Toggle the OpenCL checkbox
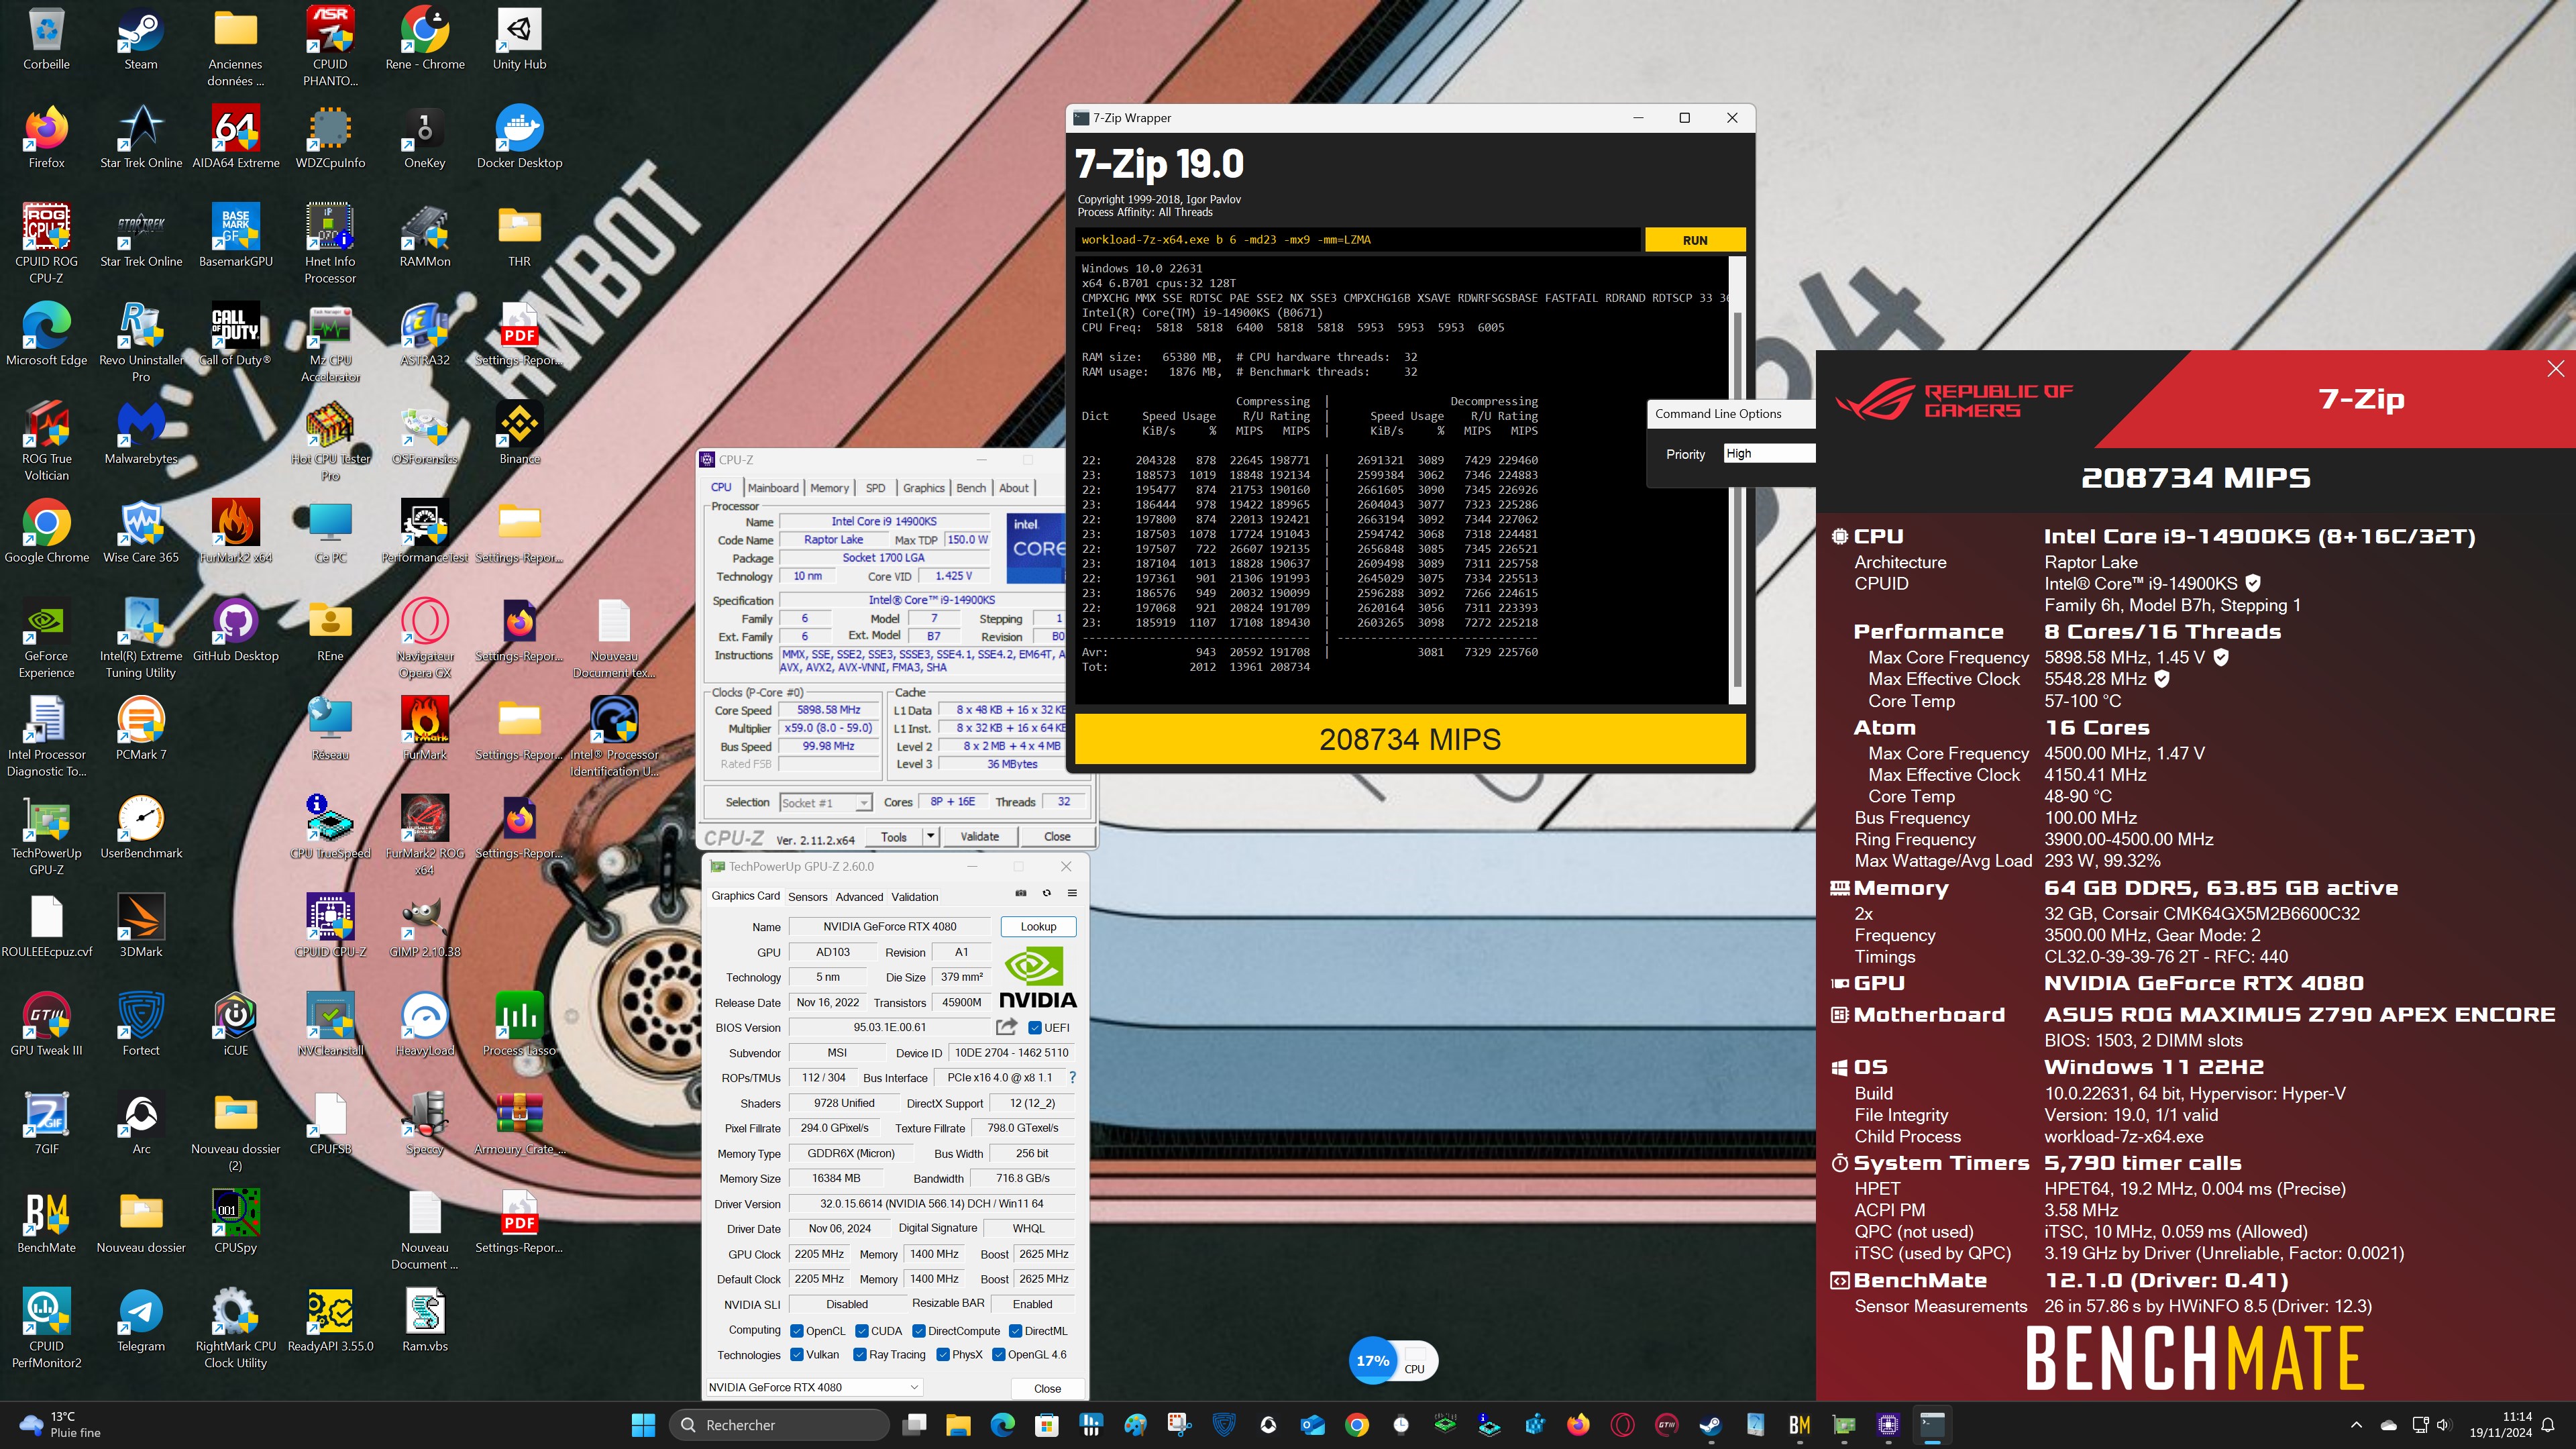 coord(797,1331)
